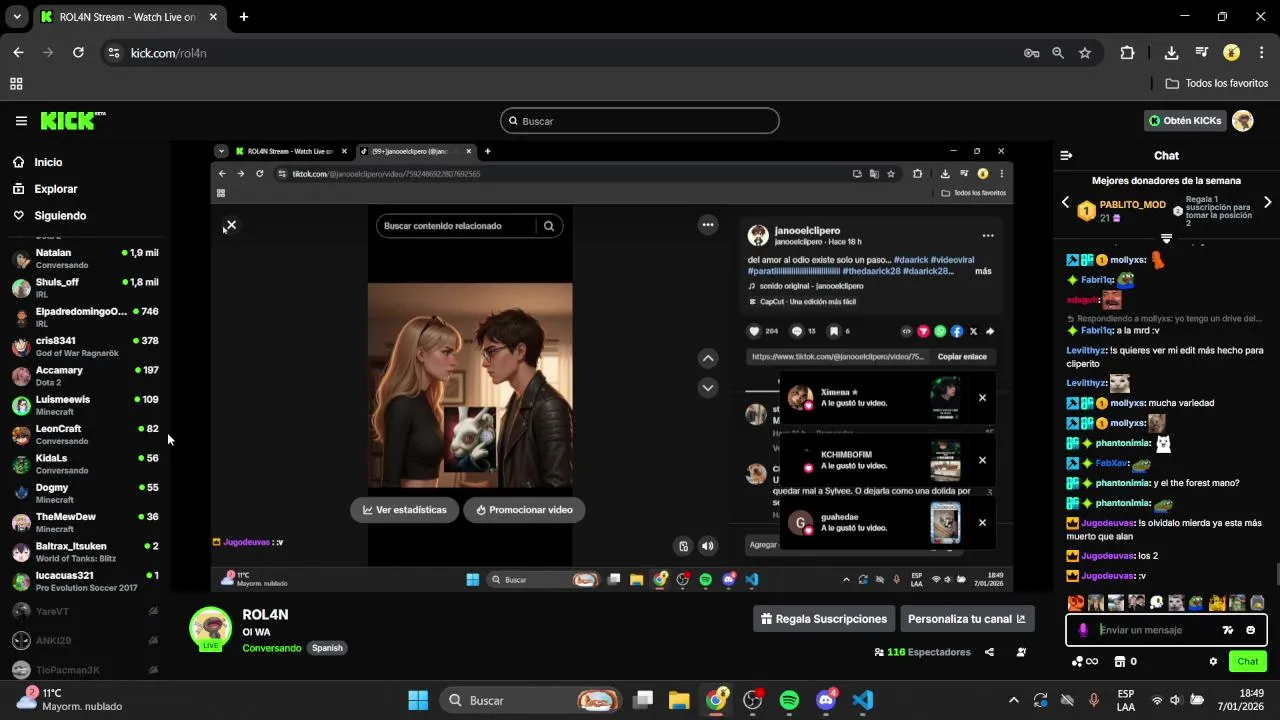Open the moderator user icon beside share
The width and height of the screenshot is (1280, 720).
point(1021,652)
